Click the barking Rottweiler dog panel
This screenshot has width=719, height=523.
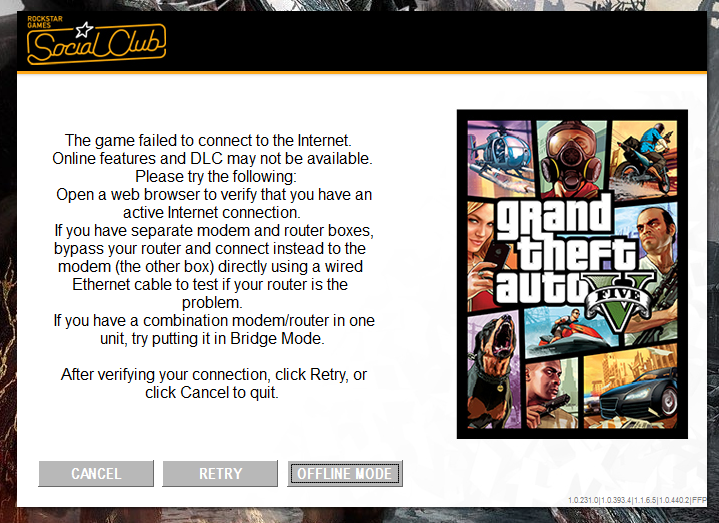point(493,371)
